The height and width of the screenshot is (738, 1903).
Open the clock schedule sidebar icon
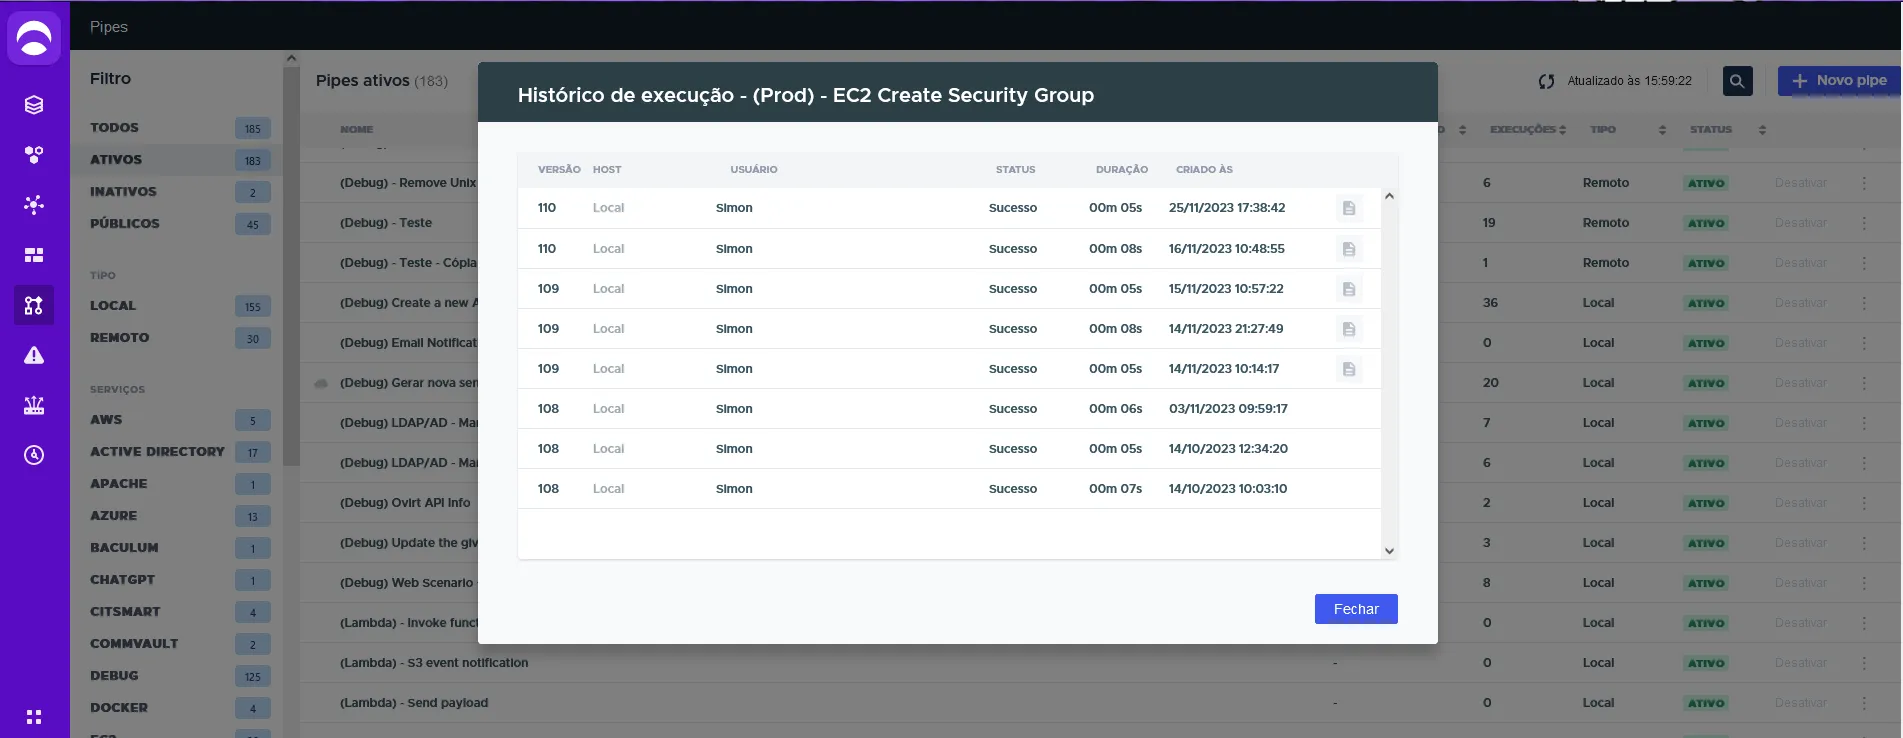[x=34, y=455]
